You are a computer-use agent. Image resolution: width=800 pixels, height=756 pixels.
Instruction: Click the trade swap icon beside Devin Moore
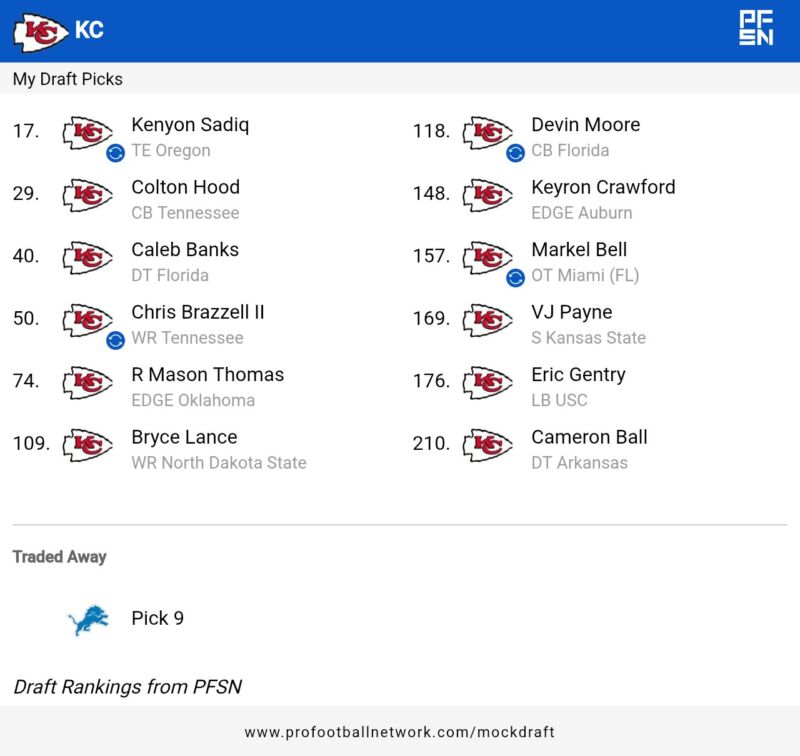coord(515,152)
